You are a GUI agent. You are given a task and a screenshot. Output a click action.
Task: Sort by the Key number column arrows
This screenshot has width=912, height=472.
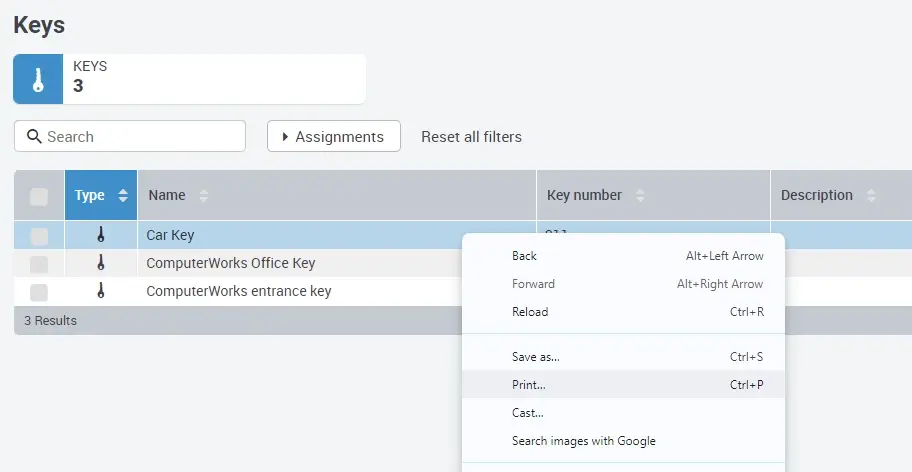640,196
